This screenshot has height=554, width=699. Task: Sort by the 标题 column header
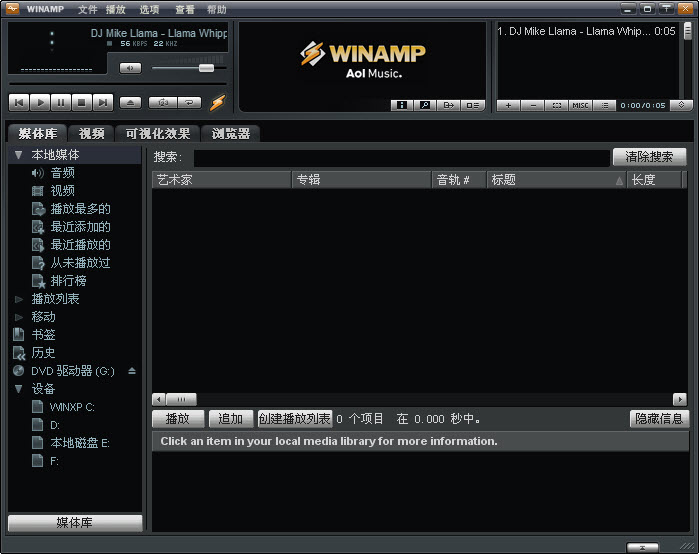(556, 180)
